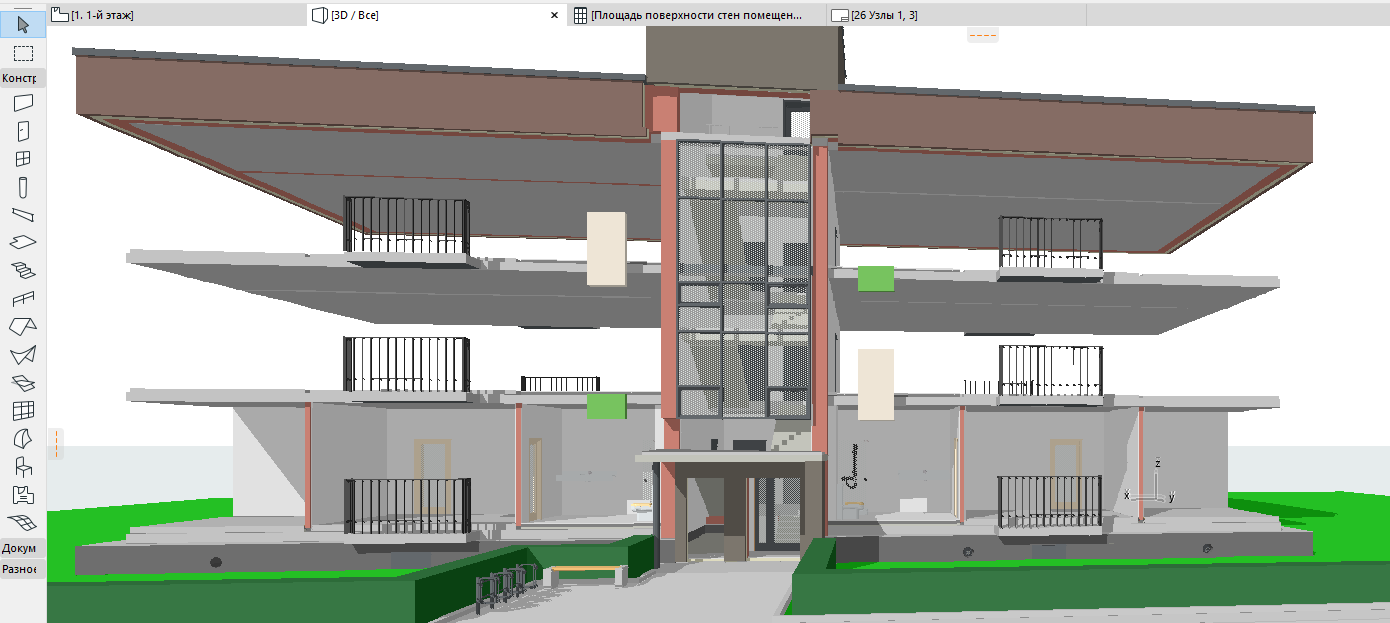Choose the Skylight tool

(23, 382)
